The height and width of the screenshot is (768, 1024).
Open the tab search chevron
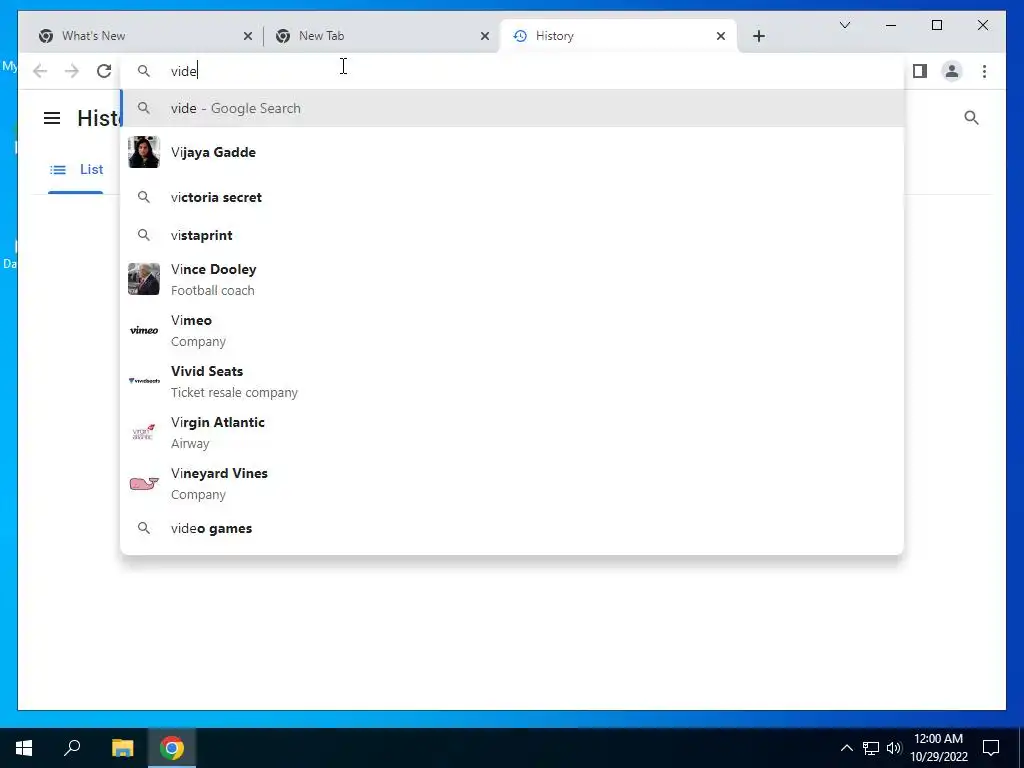click(x=844, y=25)
